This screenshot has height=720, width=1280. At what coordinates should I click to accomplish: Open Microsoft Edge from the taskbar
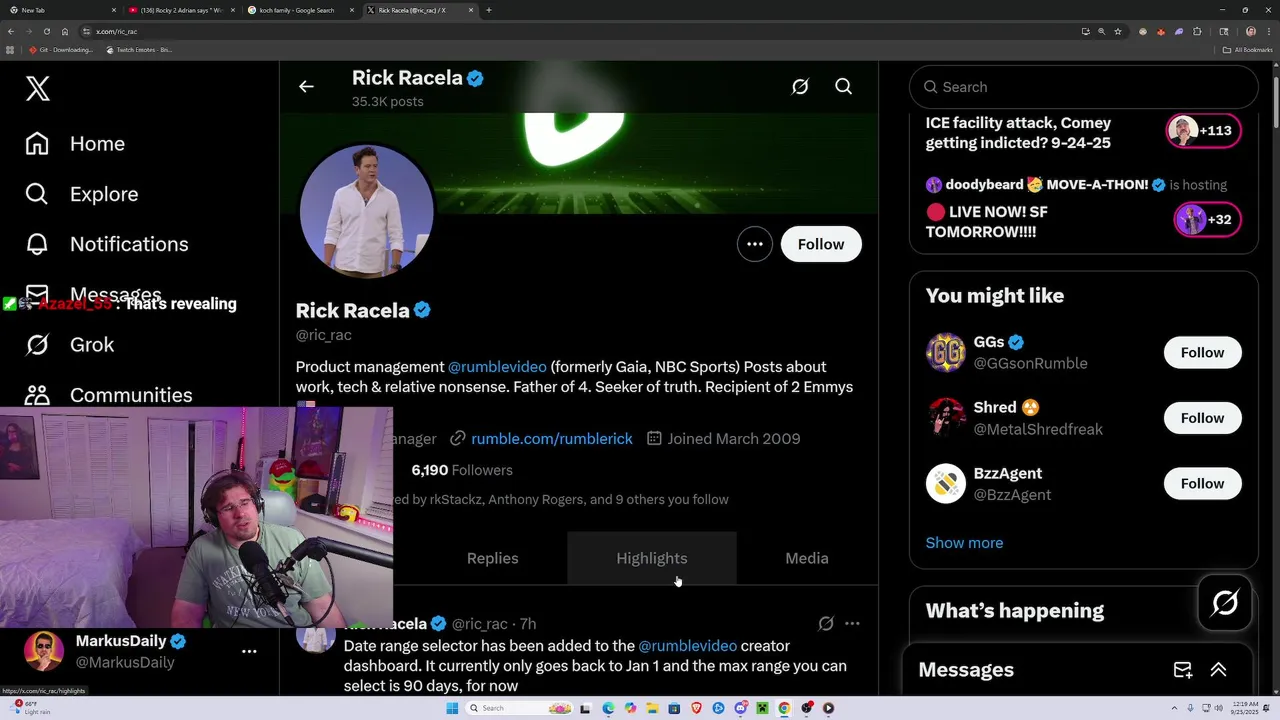coord(608,708)
